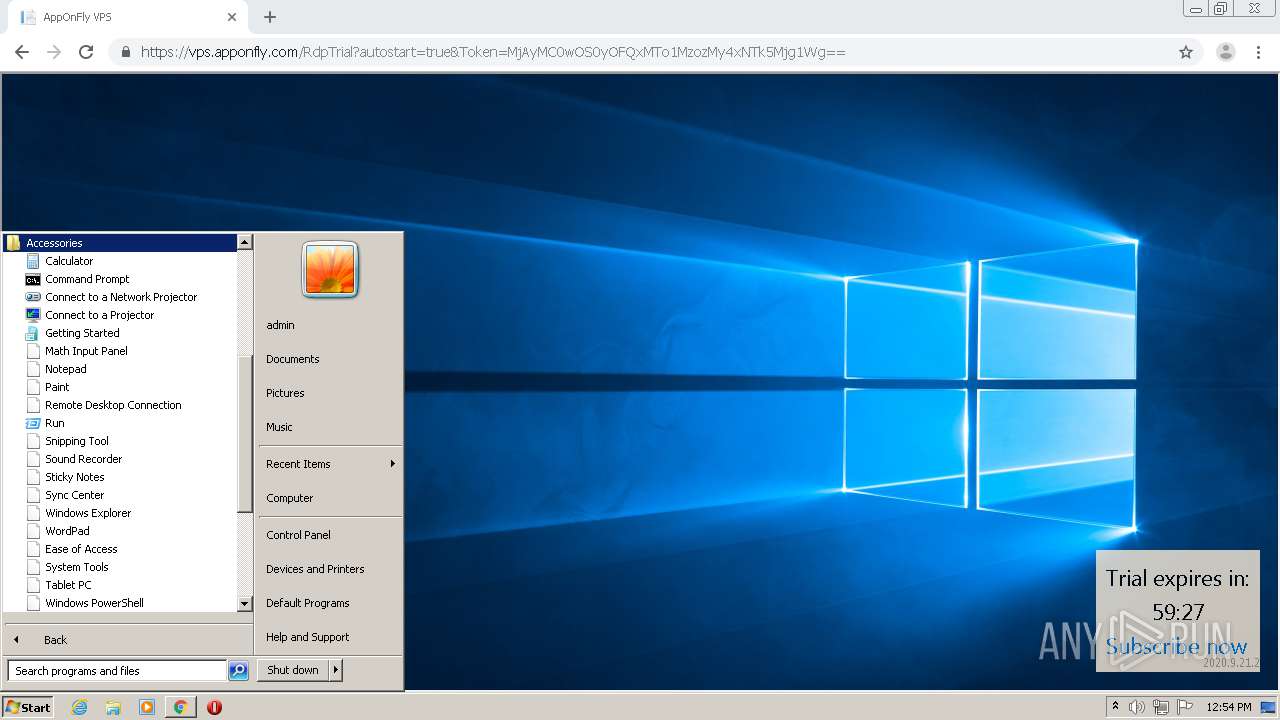Show hidden tray icons
1280x720 pixels.
pos(1115,707)
